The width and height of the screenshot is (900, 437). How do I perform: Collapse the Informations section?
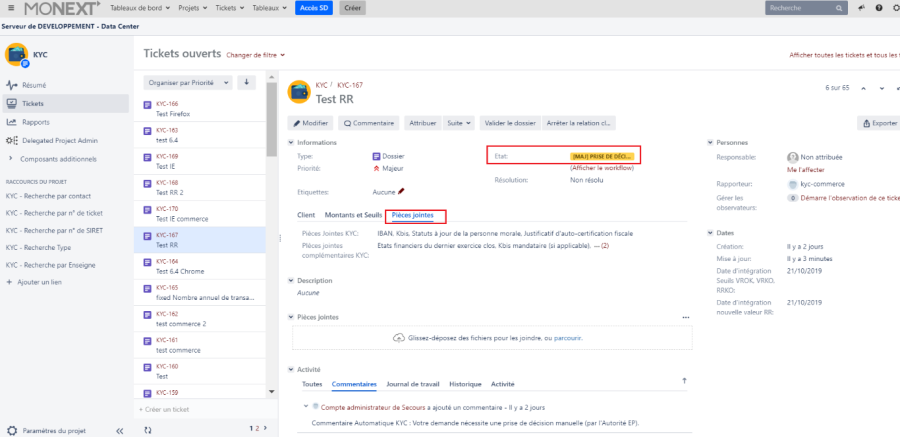coord(291,143)
